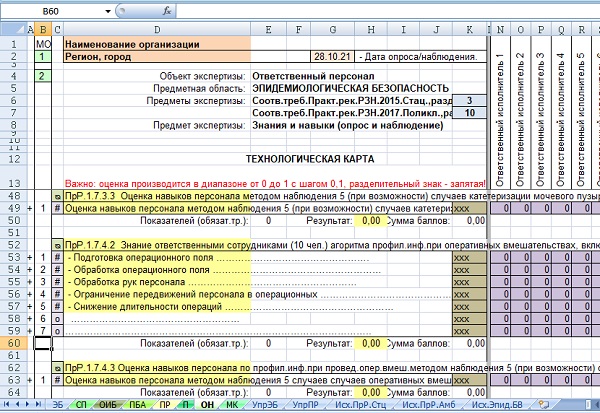Go to first sheet with navigation arrow
The width and height of the screenshot is (600, 413).
coord(7,404)
